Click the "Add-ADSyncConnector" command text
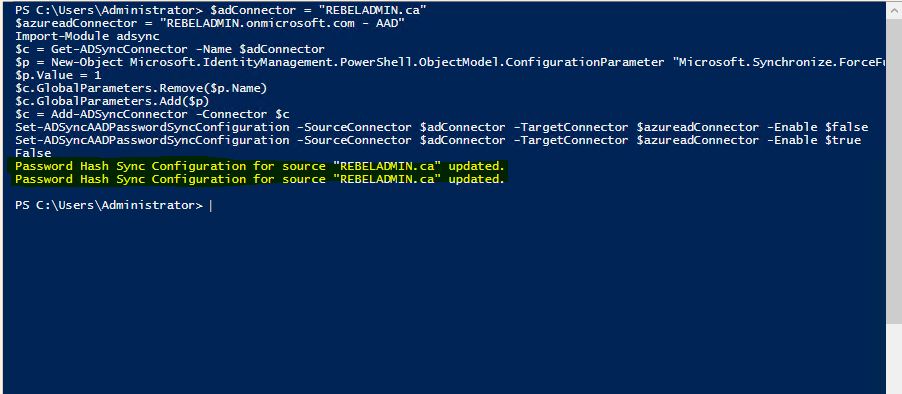This screenshot has height=394, width=902. (x=120, y=114)
